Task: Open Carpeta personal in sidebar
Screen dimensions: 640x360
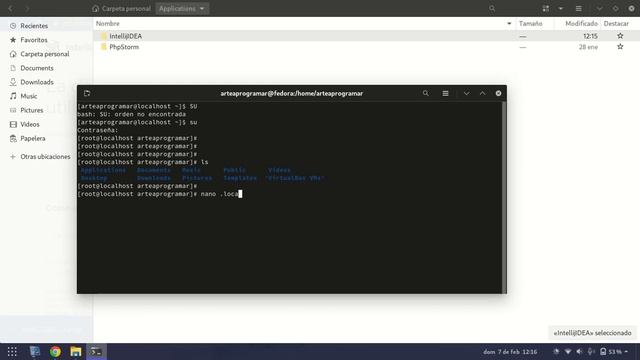Action: coord(44,54)
